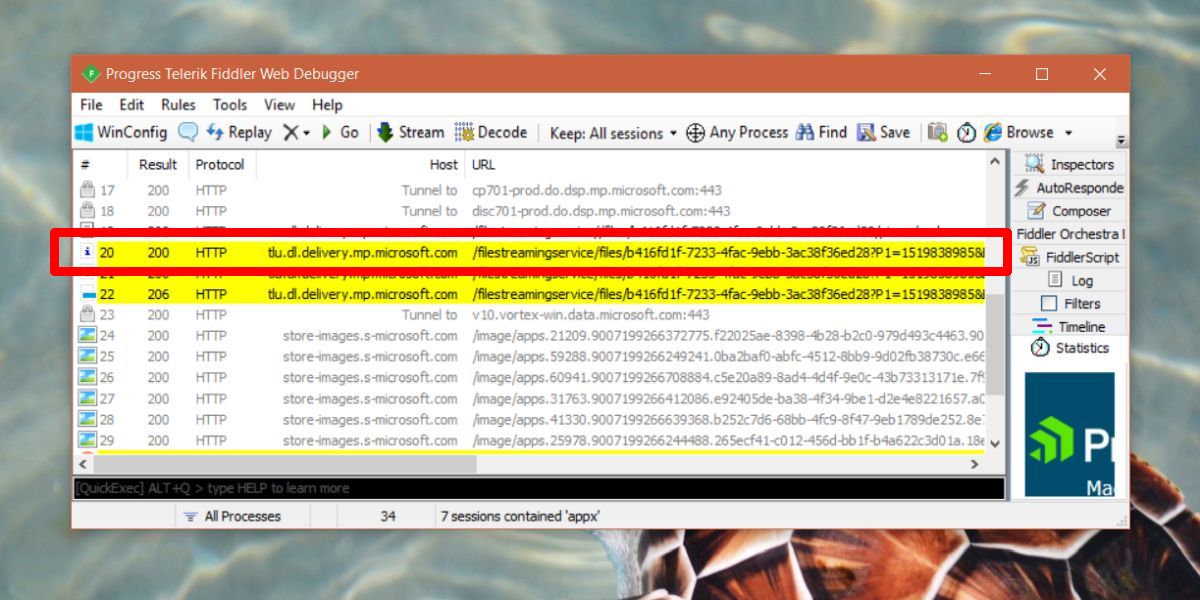Select session 17 lock icon row
The width and height of the screenshot is (1200, 600).
click(x=530, y=190)
